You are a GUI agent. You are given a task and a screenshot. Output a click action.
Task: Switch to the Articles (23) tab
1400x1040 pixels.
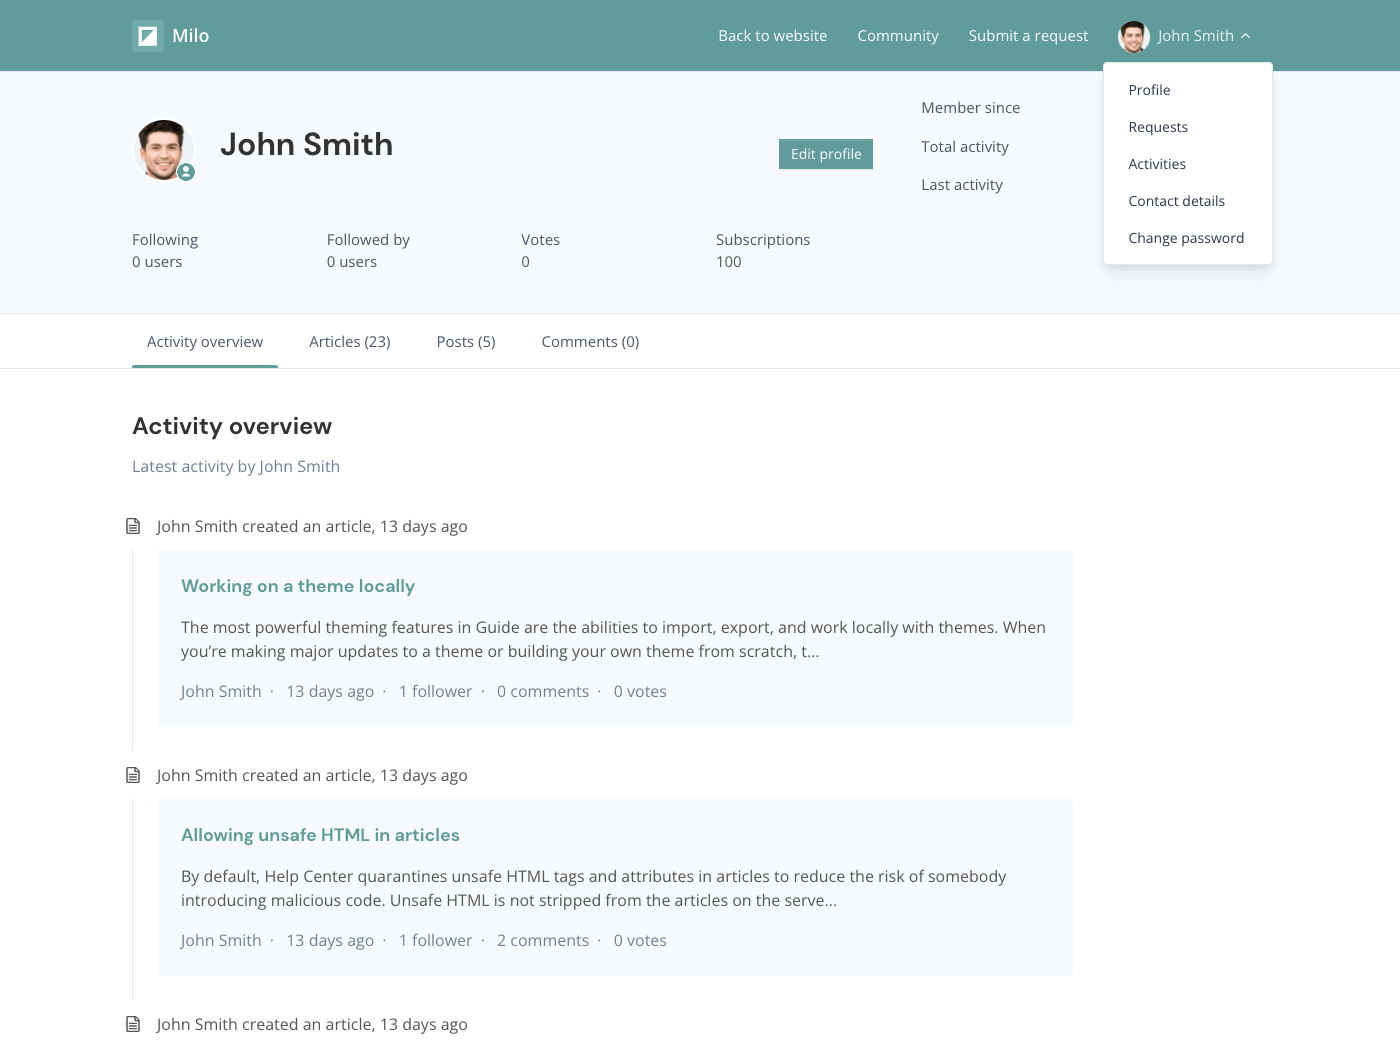(x=349, y=342)
